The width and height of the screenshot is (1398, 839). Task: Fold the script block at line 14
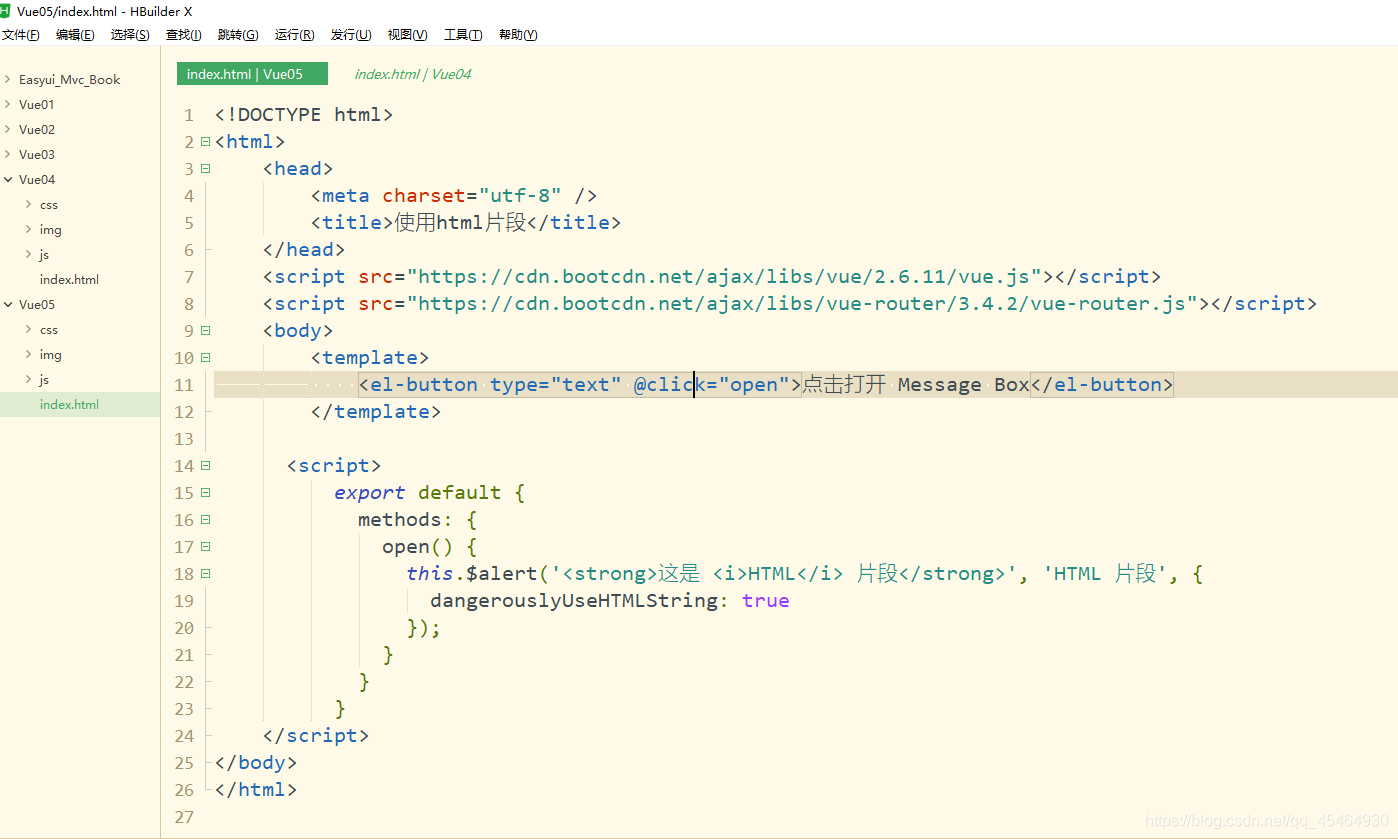point(205,466)
